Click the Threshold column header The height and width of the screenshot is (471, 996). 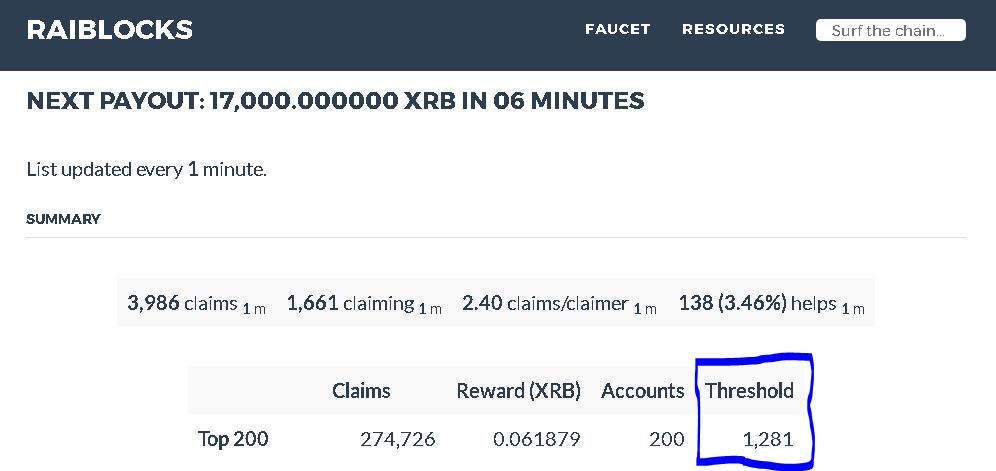click(749, 391)
